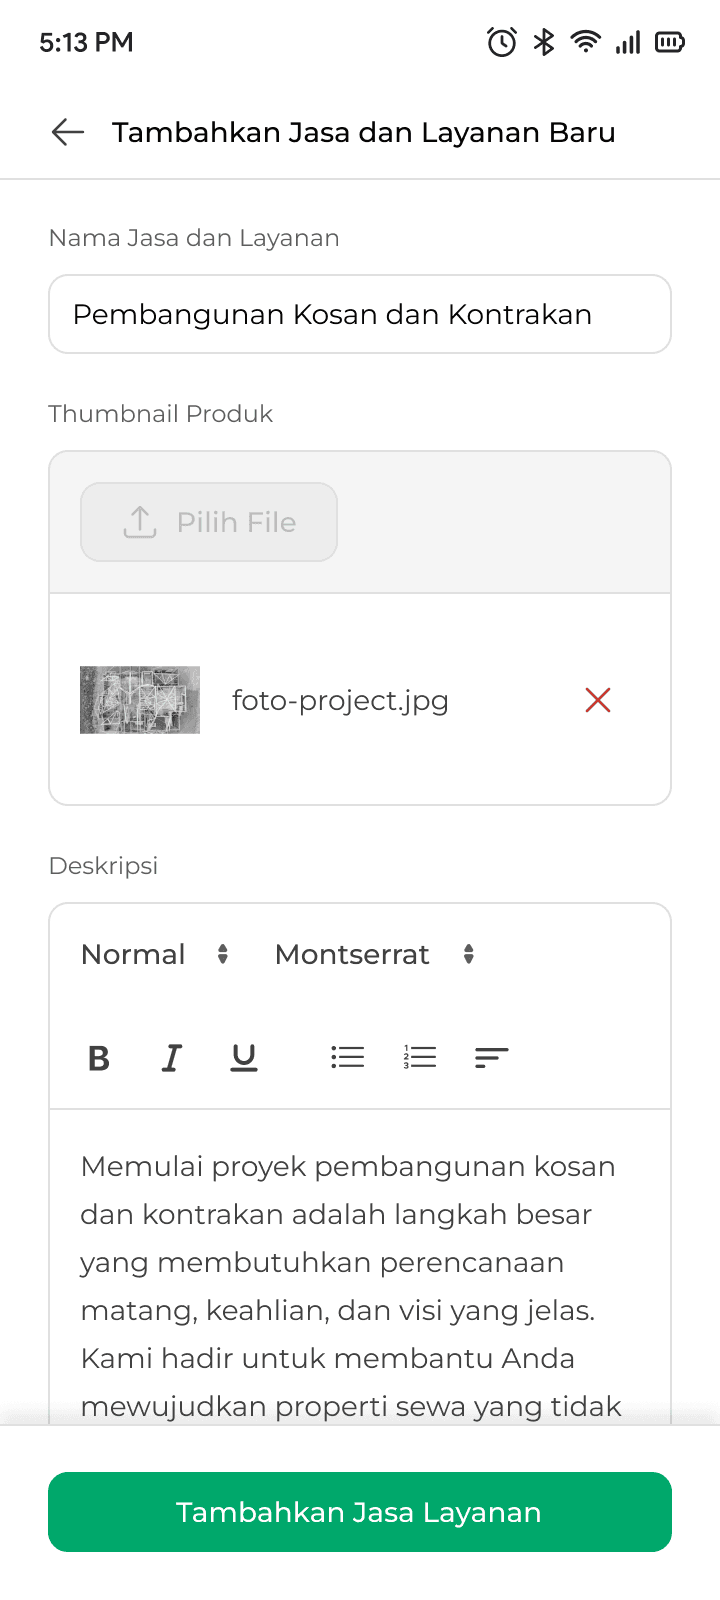
Task: Click the Nama Jasa dan Layanan field
Action: point(360,314)
